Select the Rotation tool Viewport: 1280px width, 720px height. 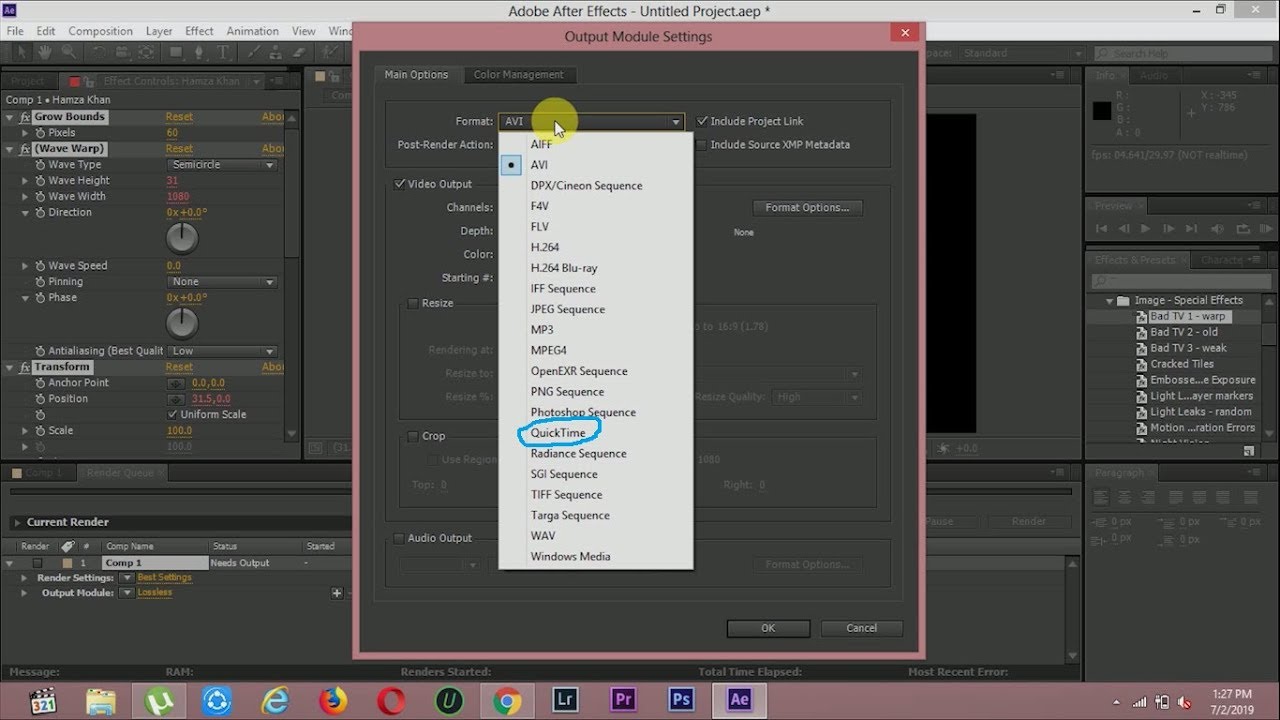100,52
